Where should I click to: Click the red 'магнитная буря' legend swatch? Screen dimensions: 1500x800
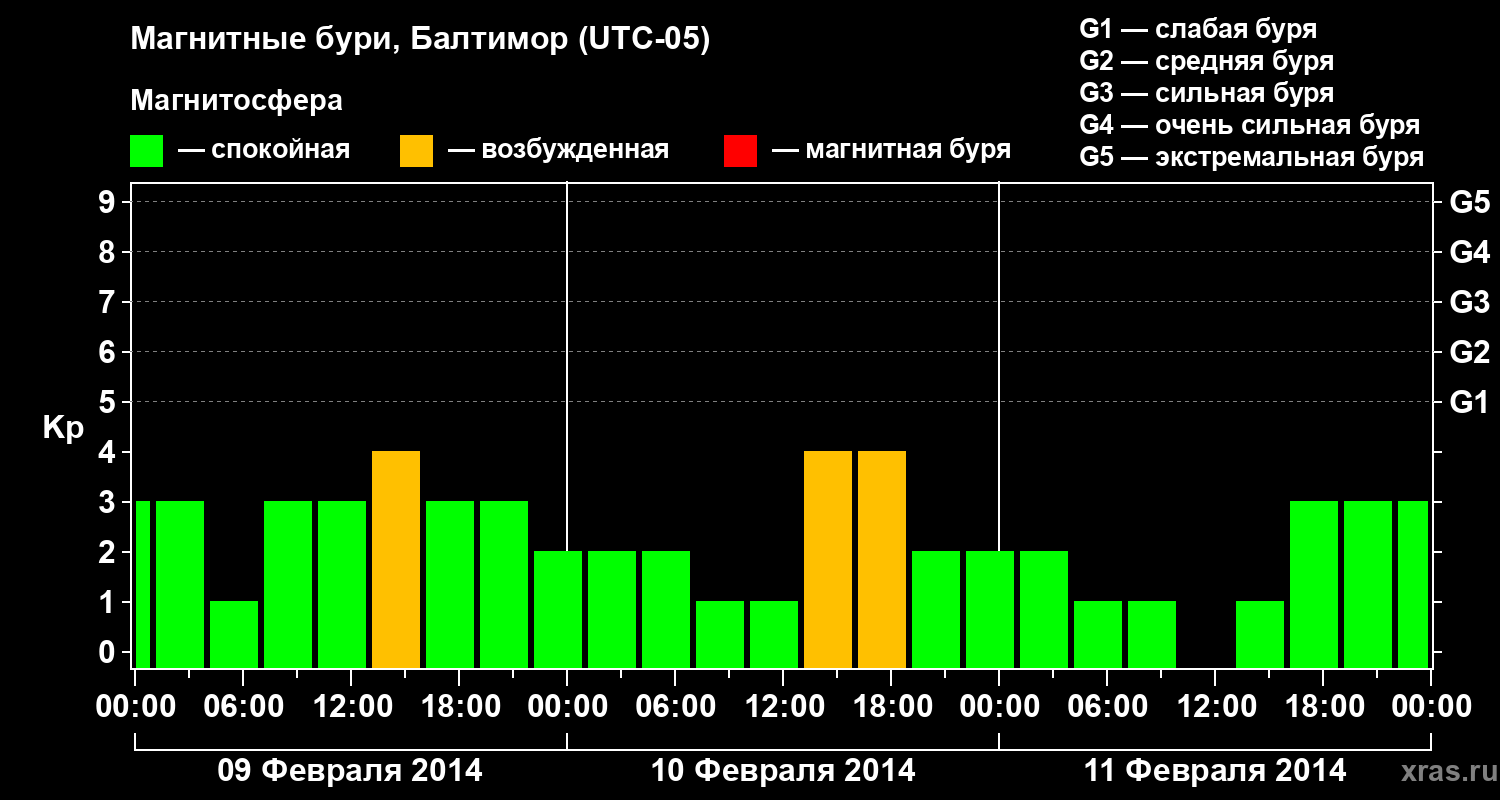[x=740, y=151]
